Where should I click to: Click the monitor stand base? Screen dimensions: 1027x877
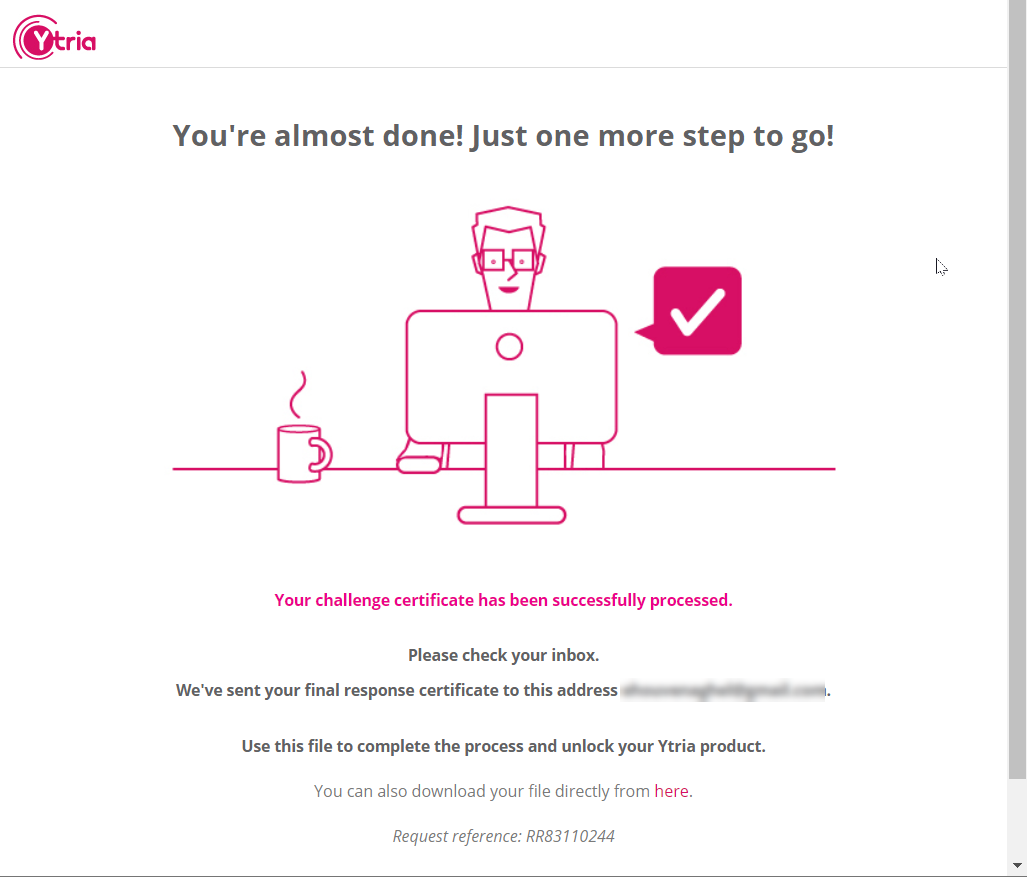point(511,516)
